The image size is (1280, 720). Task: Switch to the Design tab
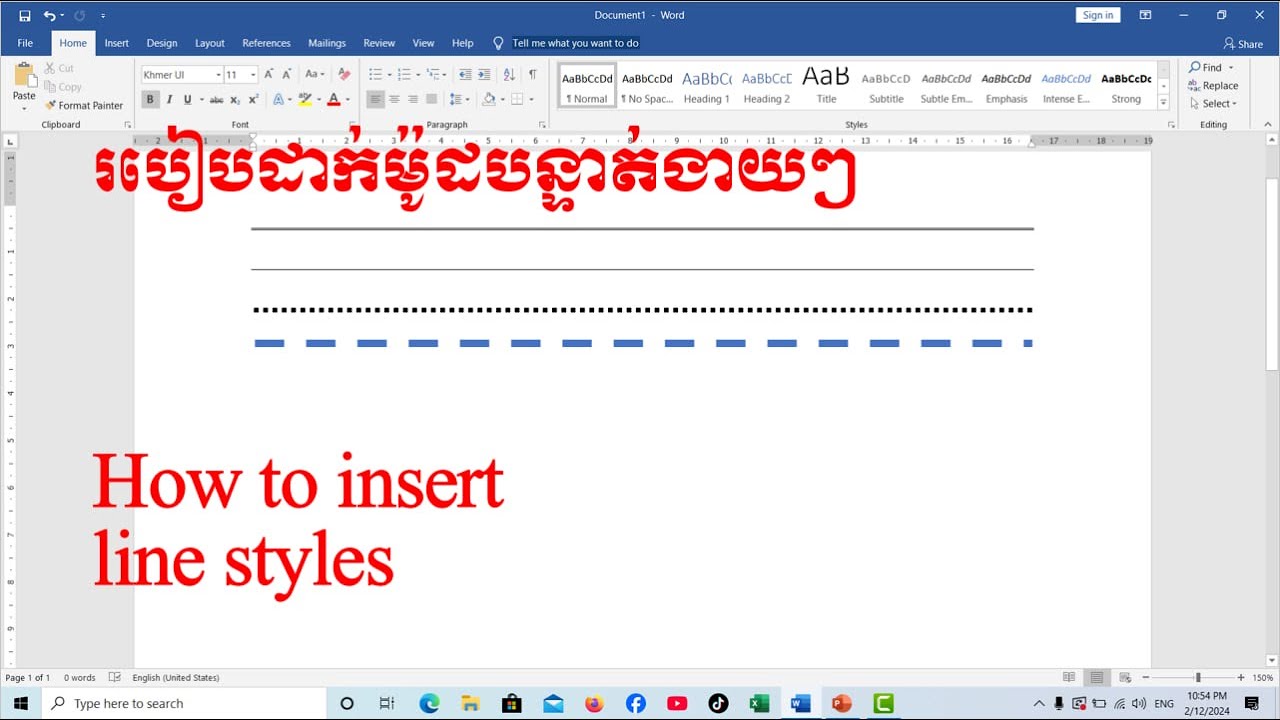coord(162,43)
